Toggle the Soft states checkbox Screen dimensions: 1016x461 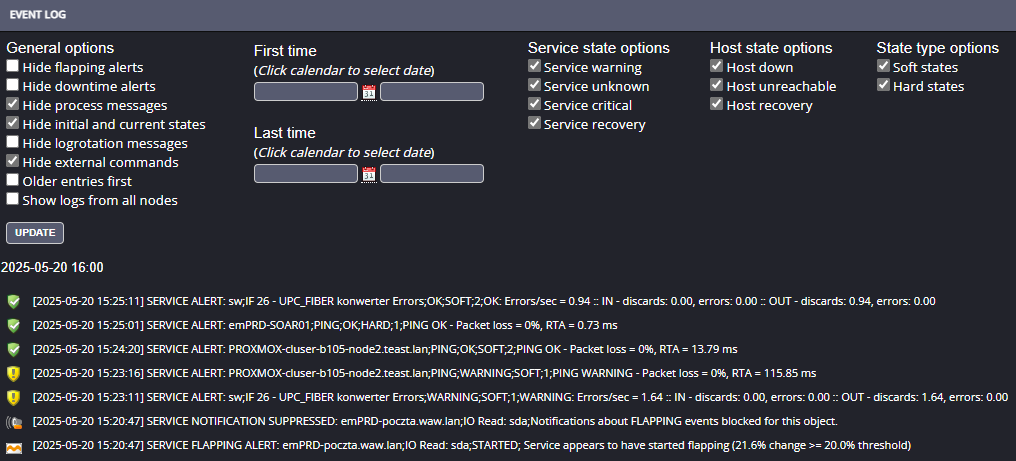click(884, 67)
